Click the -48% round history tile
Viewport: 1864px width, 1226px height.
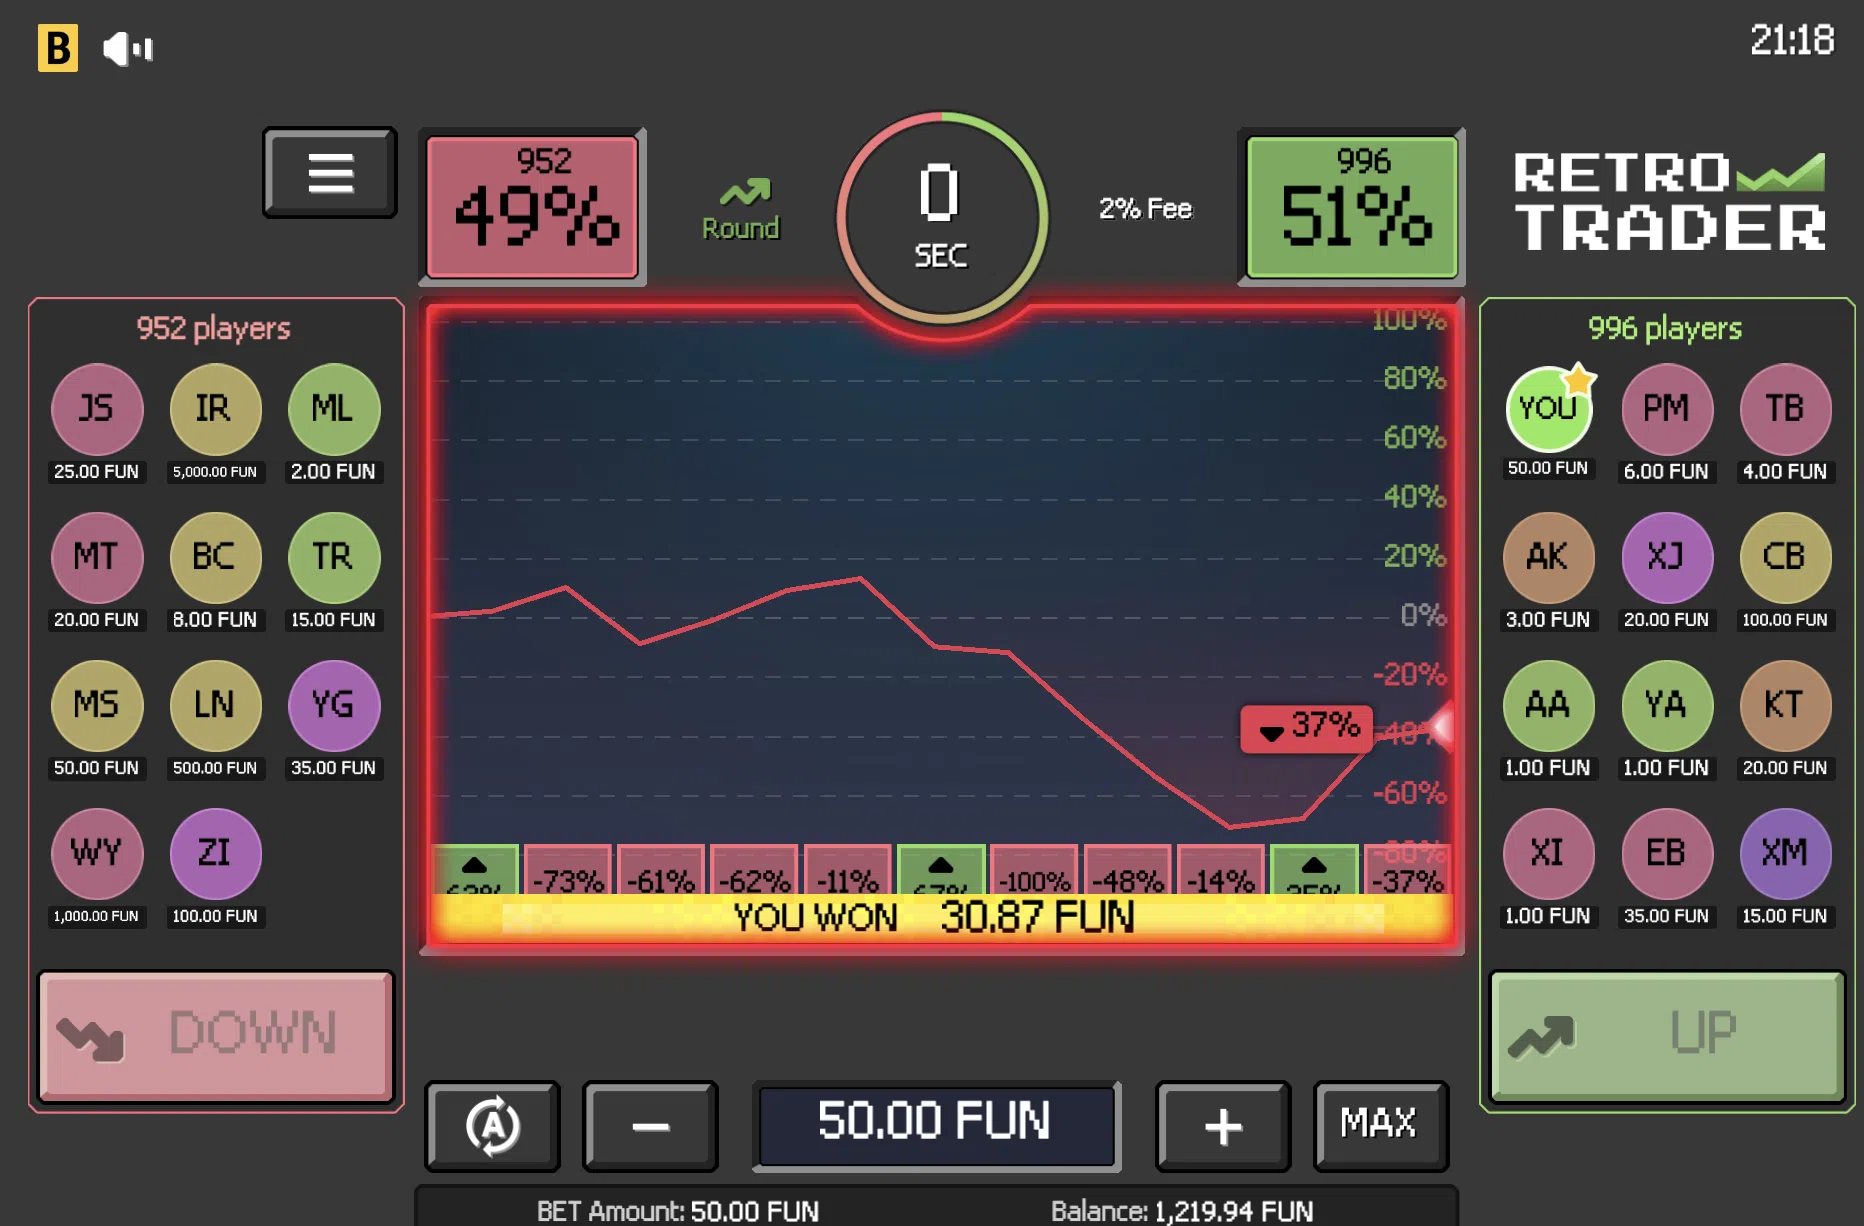1127,870
